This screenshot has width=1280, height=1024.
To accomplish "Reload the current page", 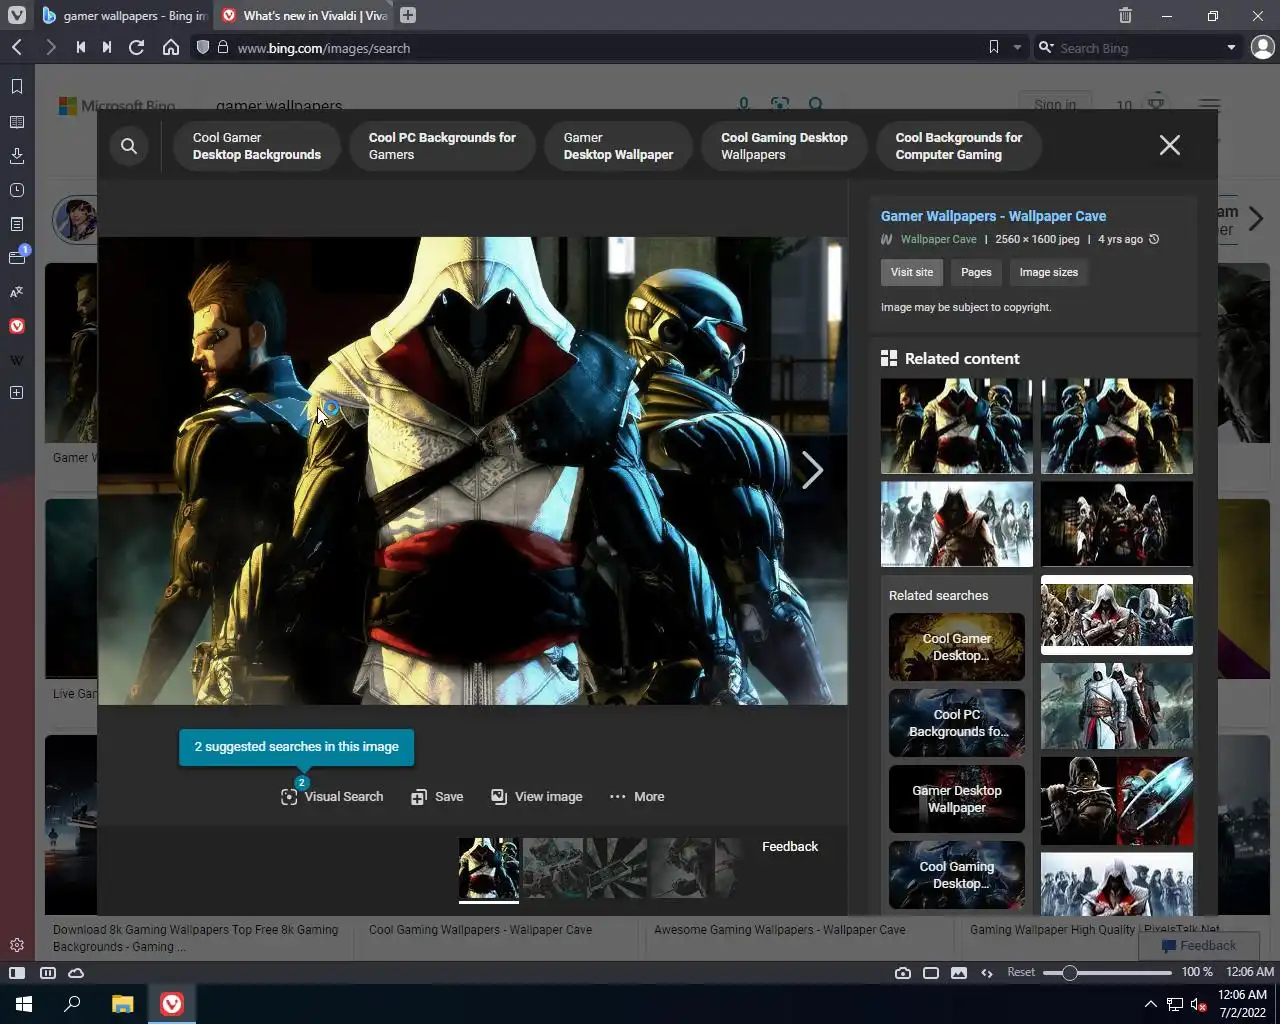I will [137, 47].
